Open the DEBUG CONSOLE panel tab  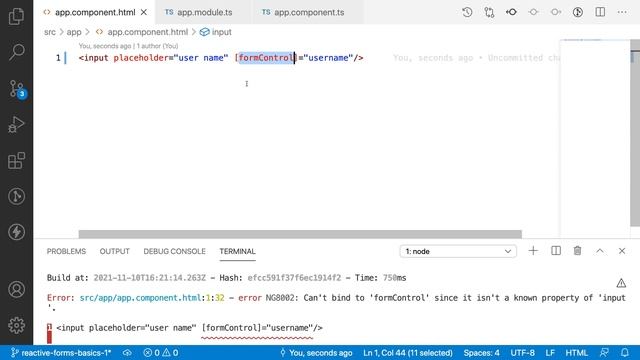pyautogui.click(x=174, y=251)
